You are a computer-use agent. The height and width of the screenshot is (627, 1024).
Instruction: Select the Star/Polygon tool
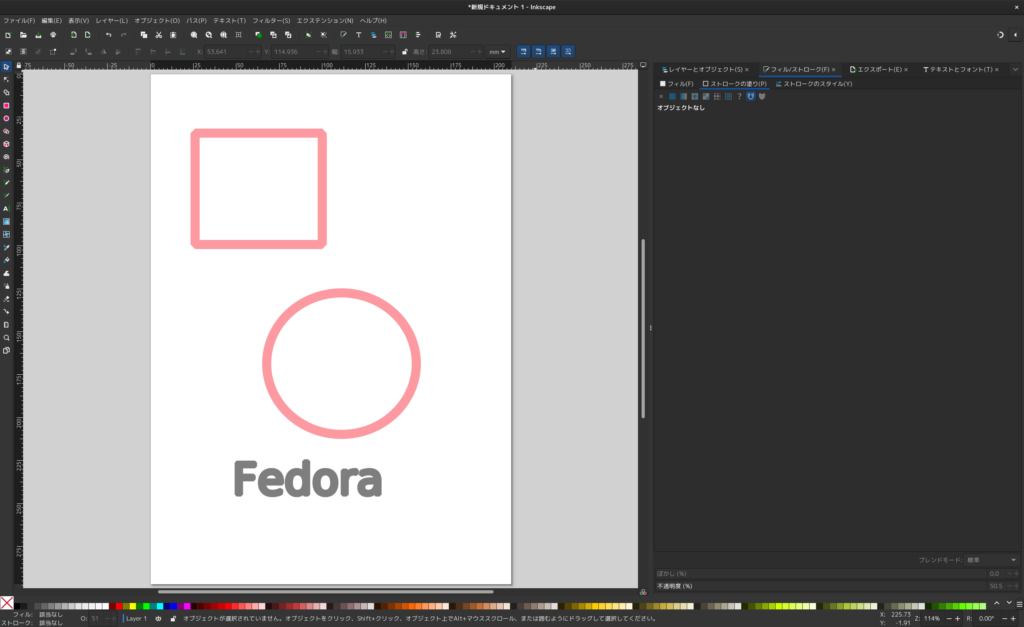click(7, 131)
